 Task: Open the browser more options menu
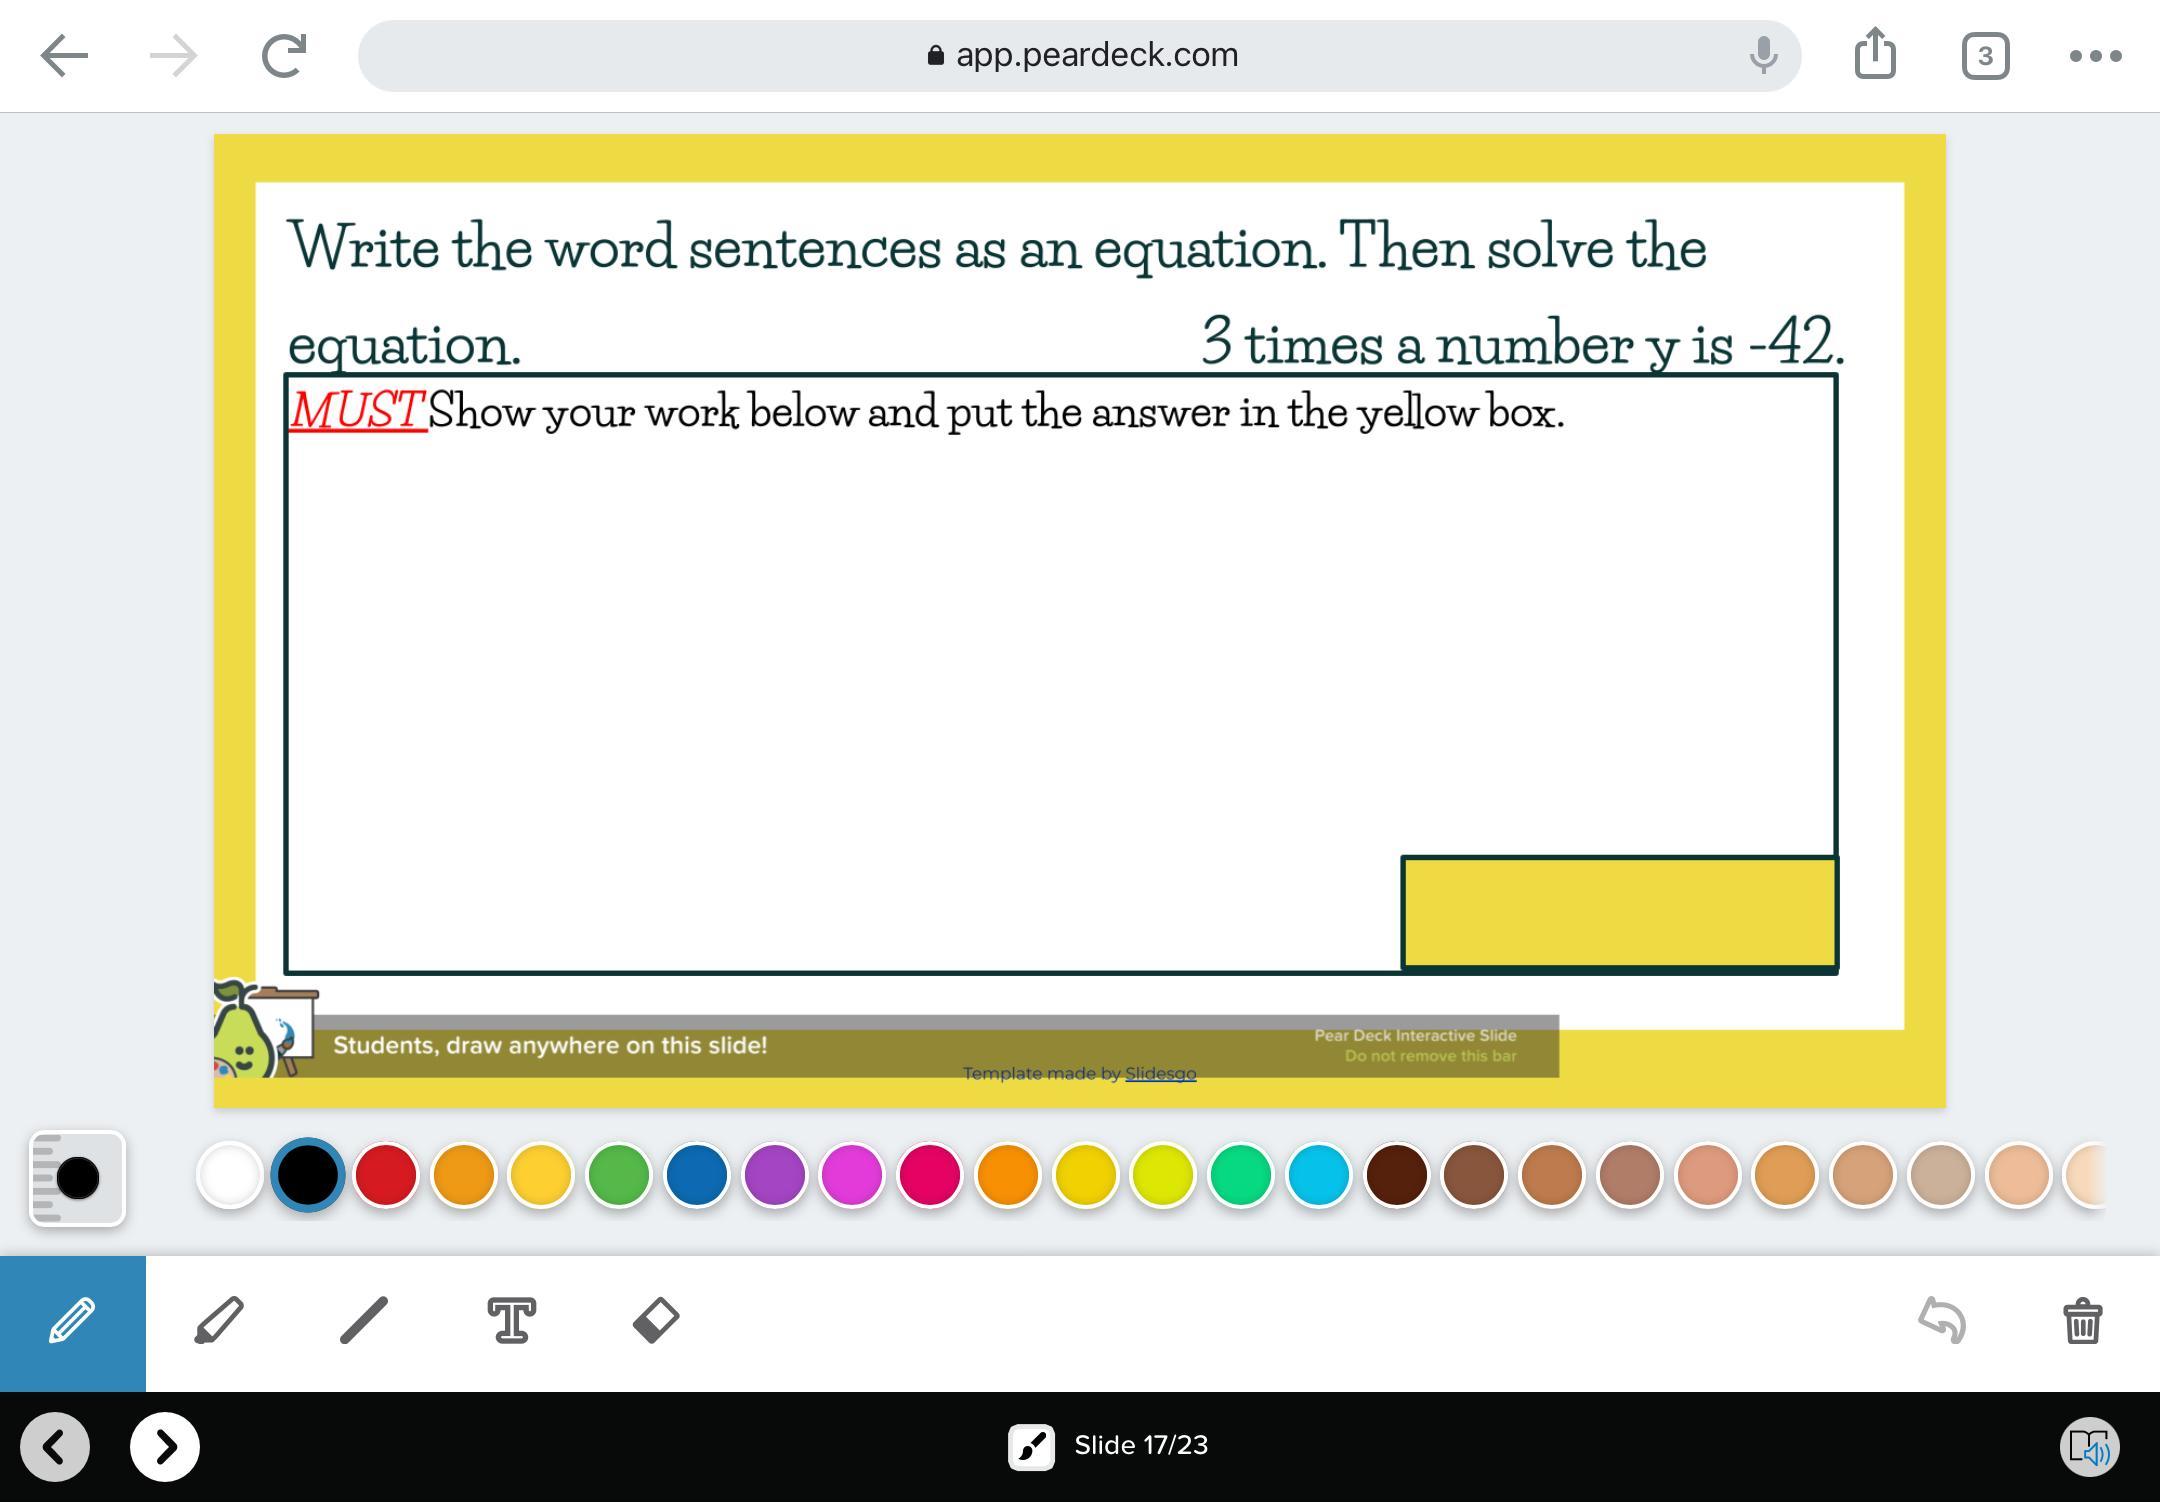pyautogui.click(x=2095, y=56)
